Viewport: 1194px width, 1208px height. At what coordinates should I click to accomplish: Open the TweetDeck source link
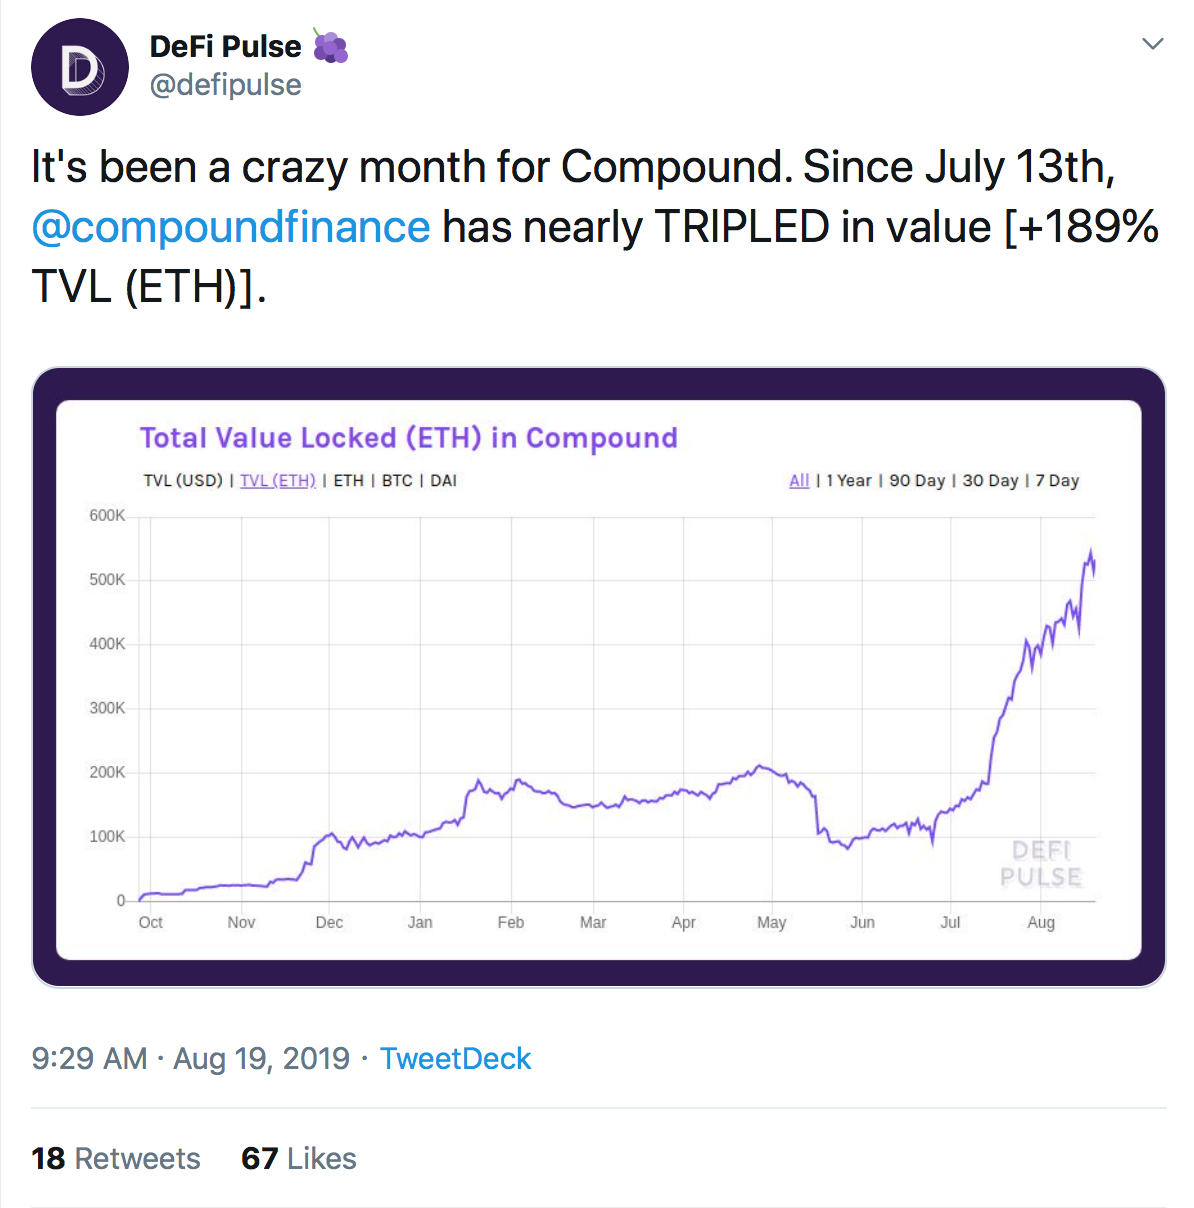pos(455,1058)
